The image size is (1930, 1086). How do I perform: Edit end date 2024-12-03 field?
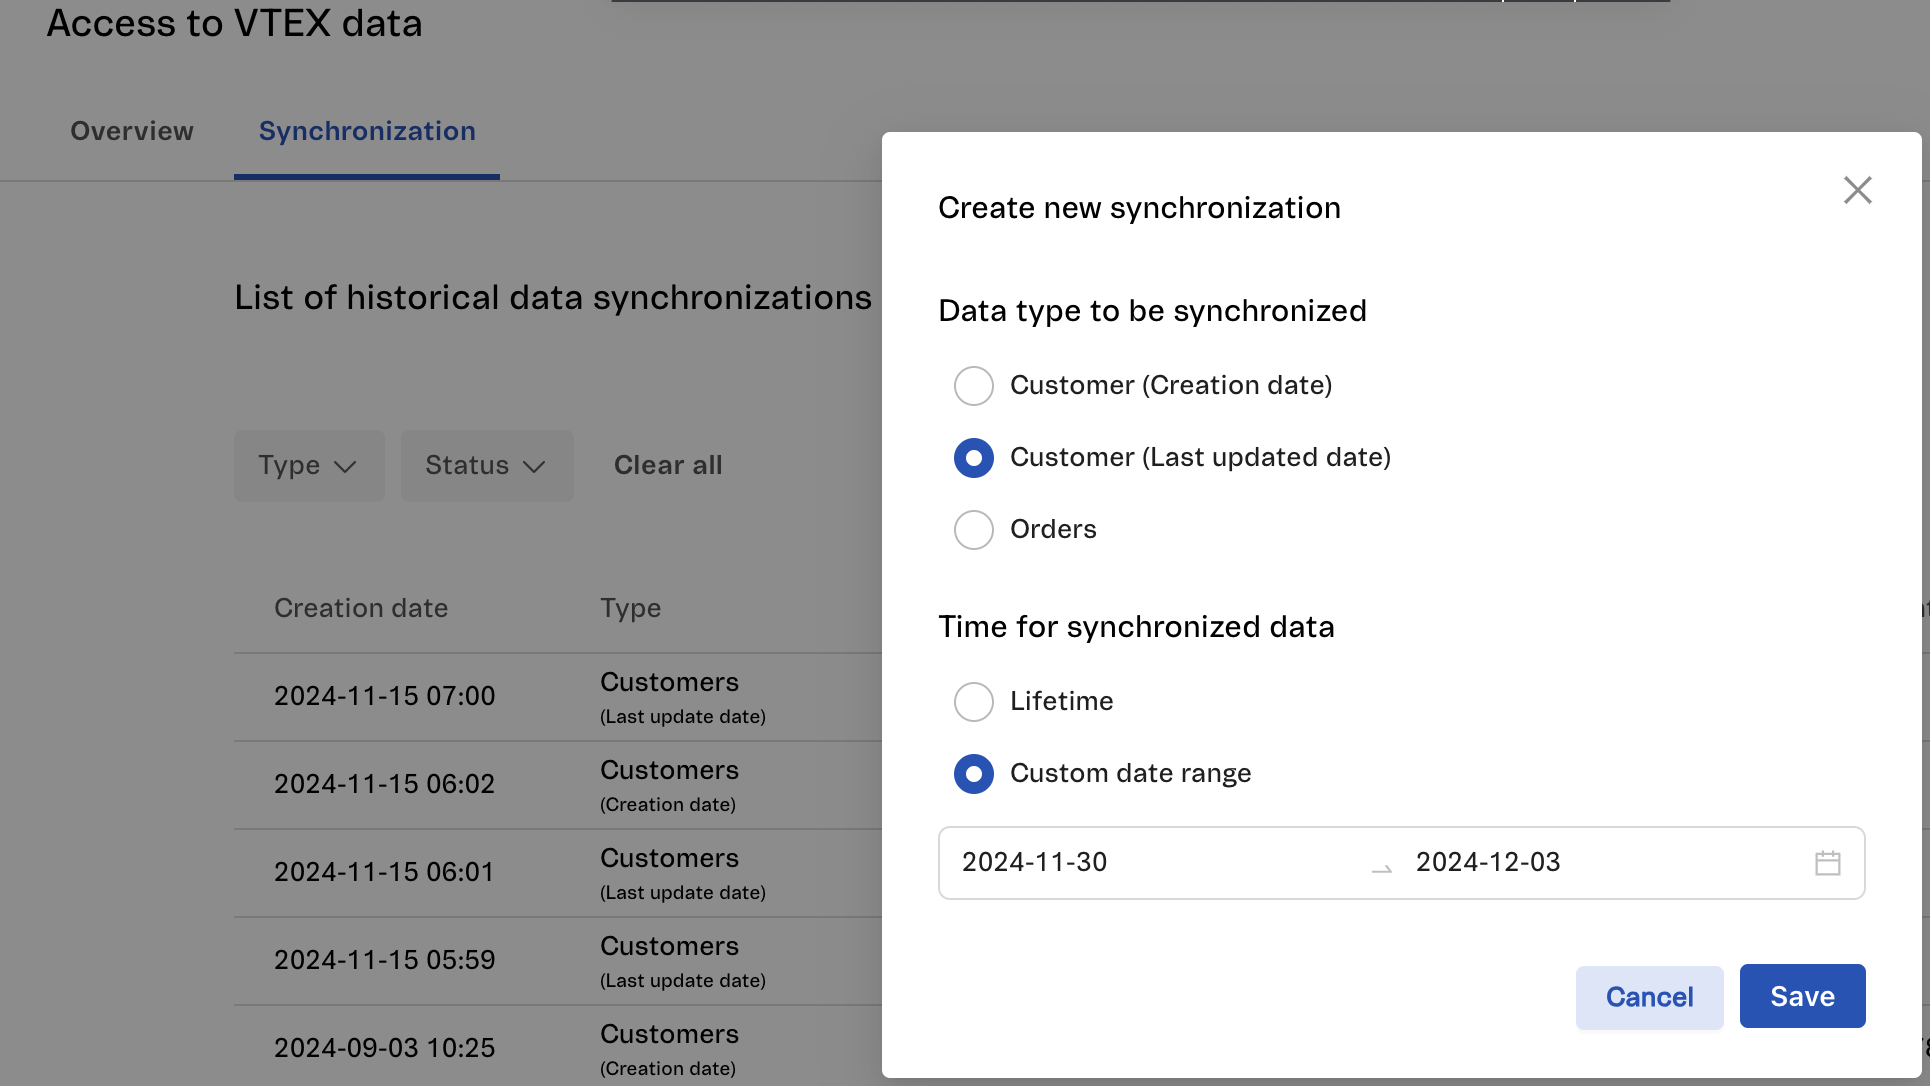pos(1488,862)
